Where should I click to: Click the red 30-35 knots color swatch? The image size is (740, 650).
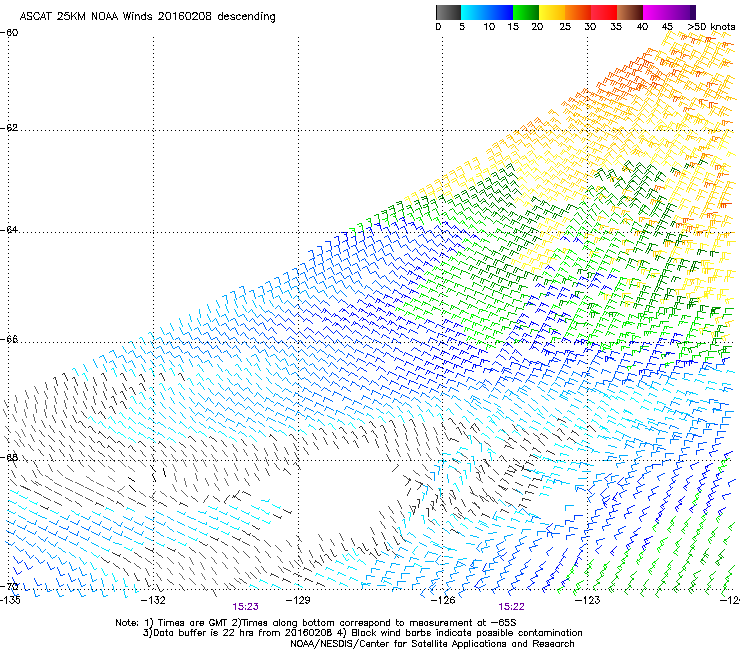[604, 12]
